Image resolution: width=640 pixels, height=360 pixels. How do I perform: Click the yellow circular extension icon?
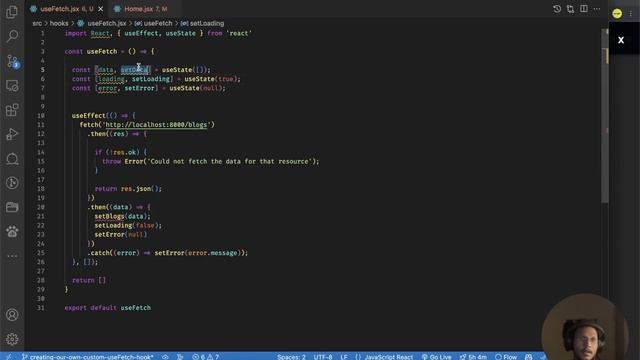(x=617, y=13)
